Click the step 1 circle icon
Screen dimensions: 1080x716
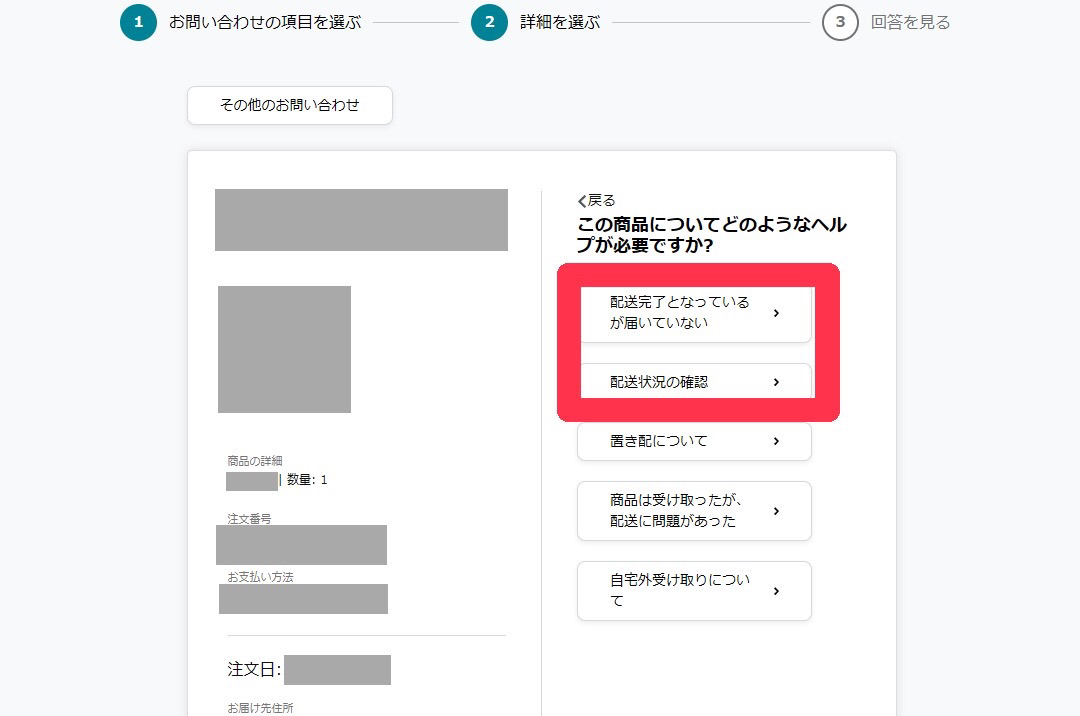[x=138, y=22]
